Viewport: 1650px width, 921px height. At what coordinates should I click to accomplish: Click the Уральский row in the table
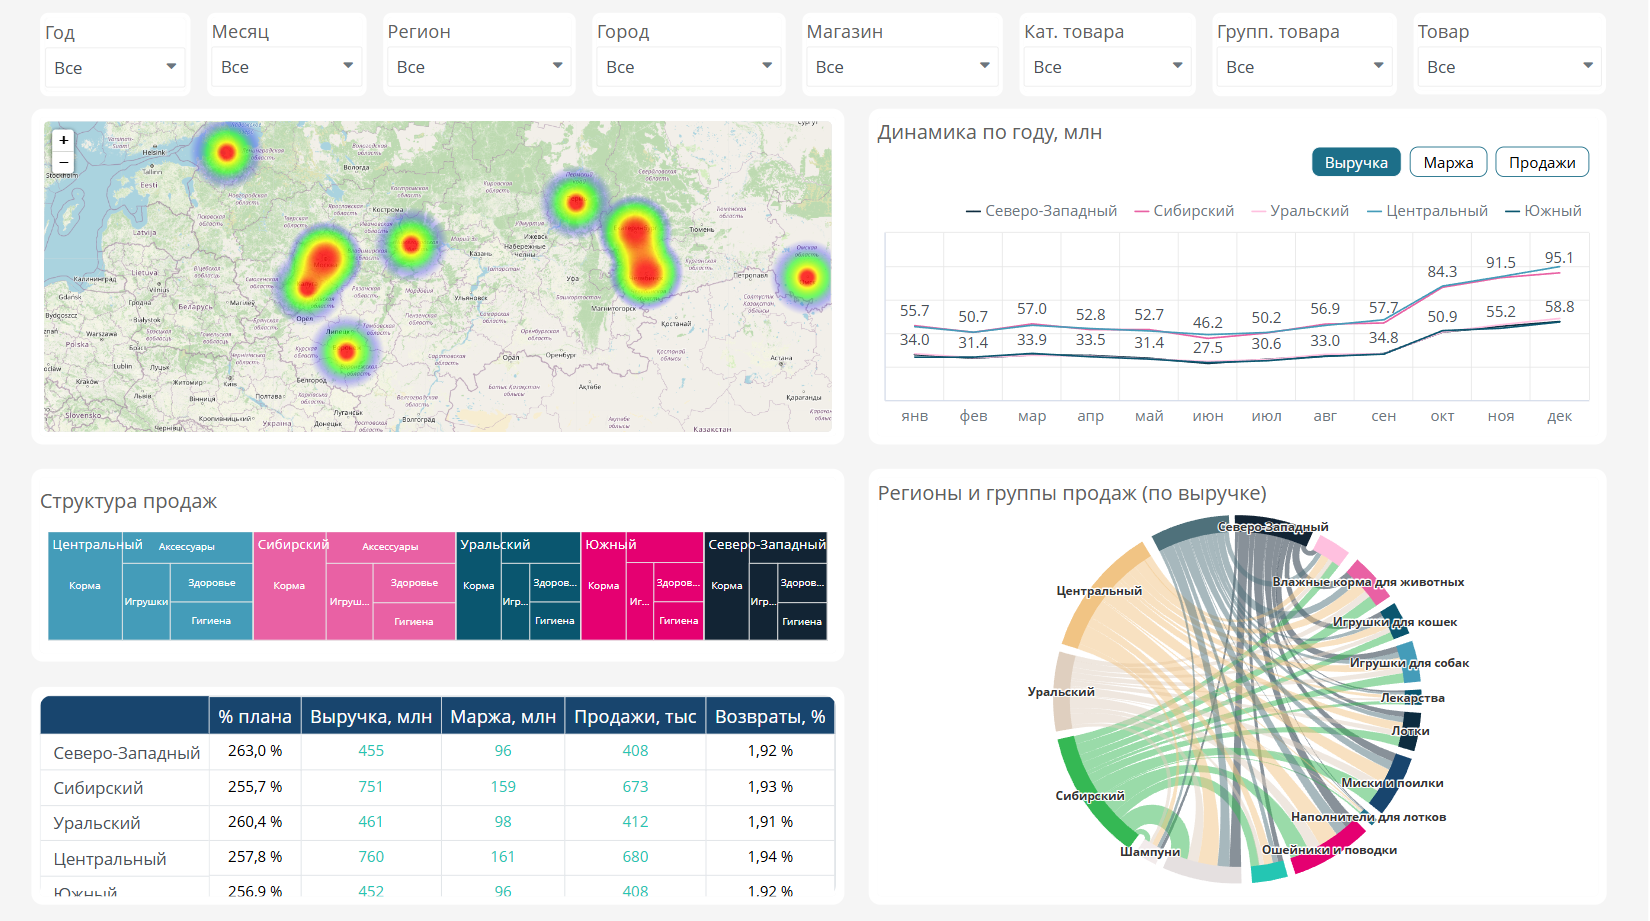437,822
